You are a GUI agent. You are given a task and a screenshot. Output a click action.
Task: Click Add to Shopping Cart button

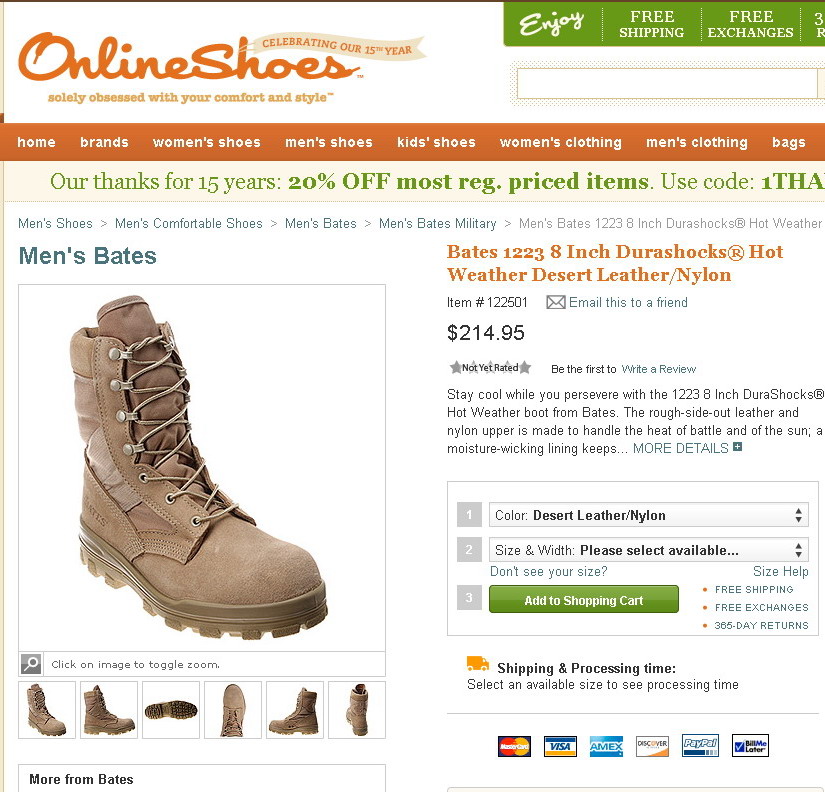tap(583, 600)
